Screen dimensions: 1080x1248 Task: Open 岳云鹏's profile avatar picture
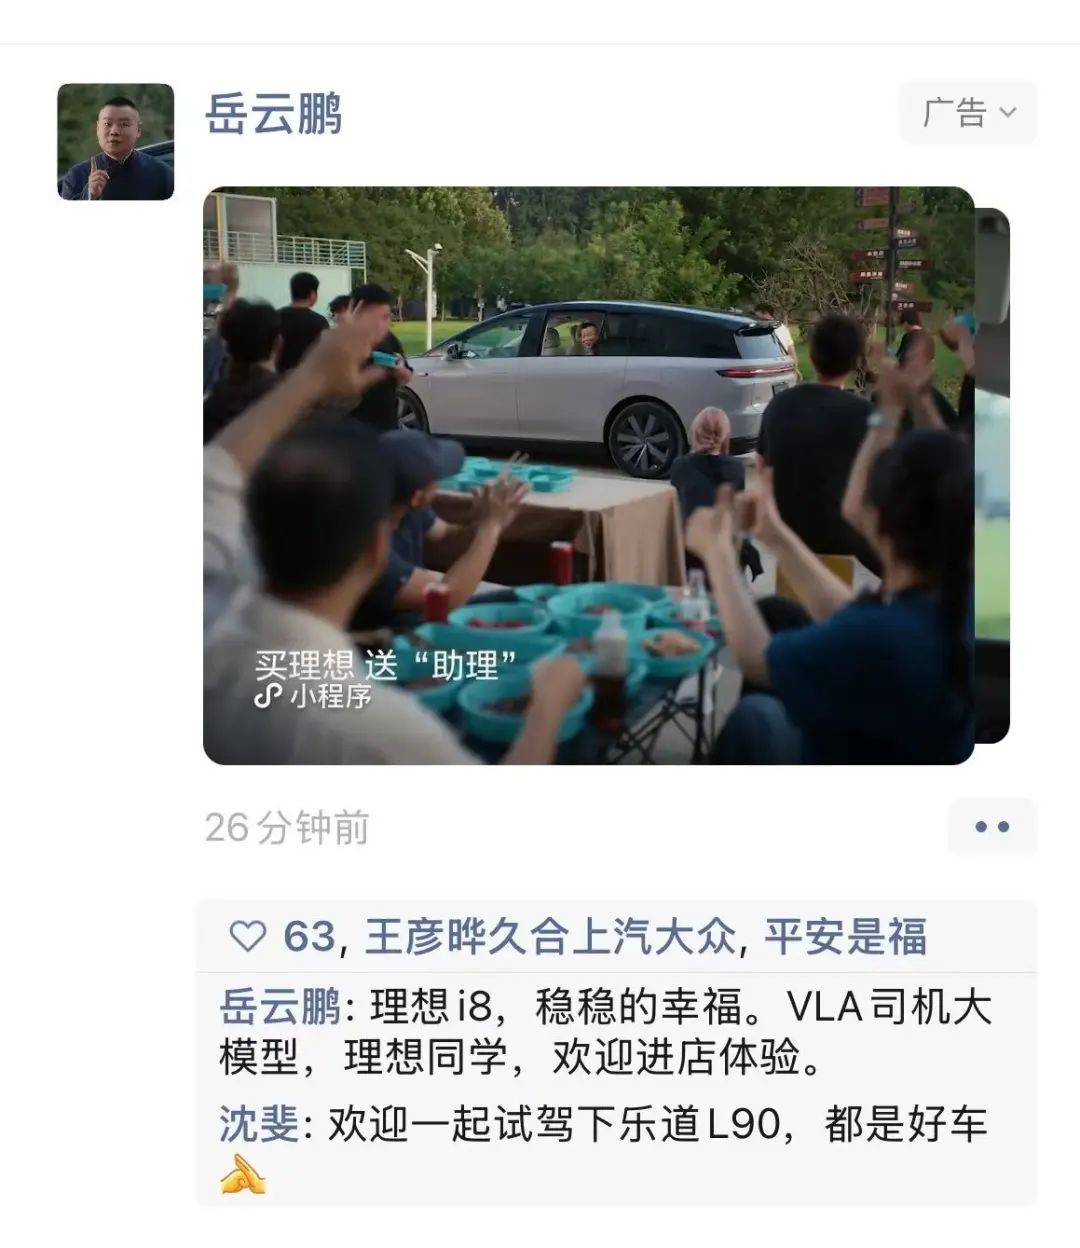click(115, 142)
